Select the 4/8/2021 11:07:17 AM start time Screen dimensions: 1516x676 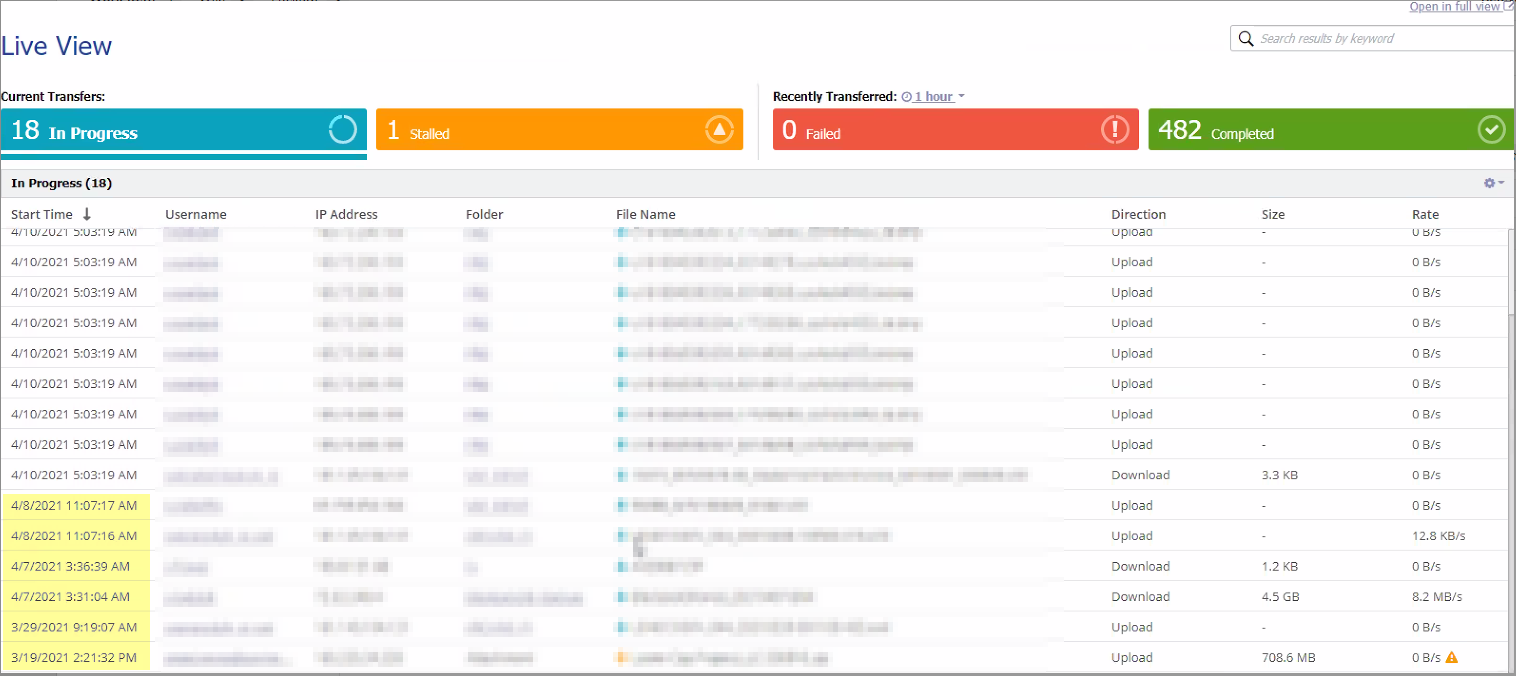coord(74,505)
